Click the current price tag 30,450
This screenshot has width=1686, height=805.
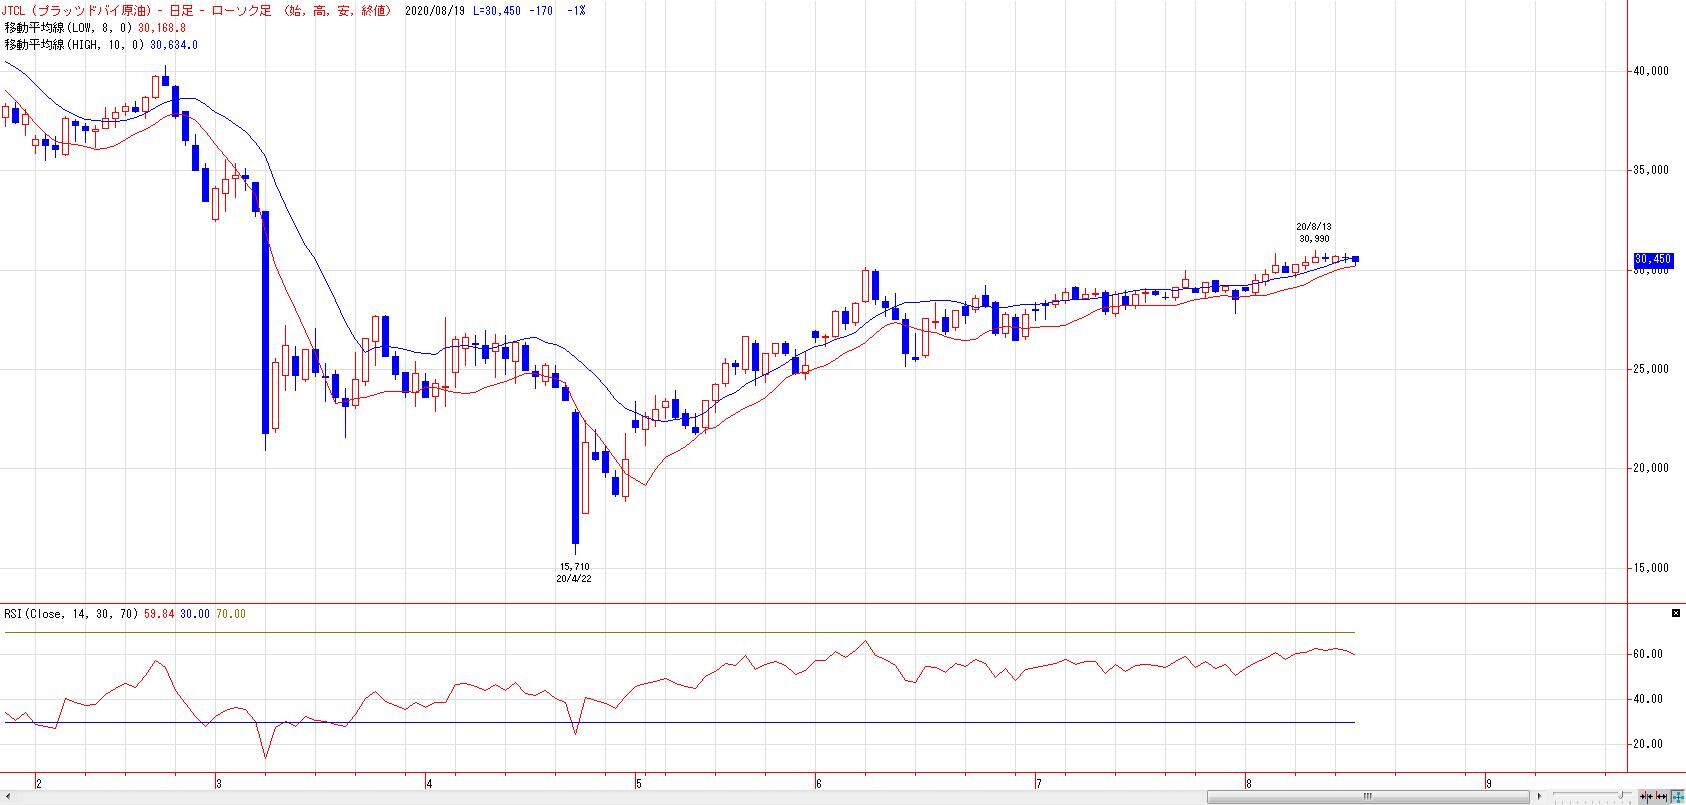(1653, 260)
